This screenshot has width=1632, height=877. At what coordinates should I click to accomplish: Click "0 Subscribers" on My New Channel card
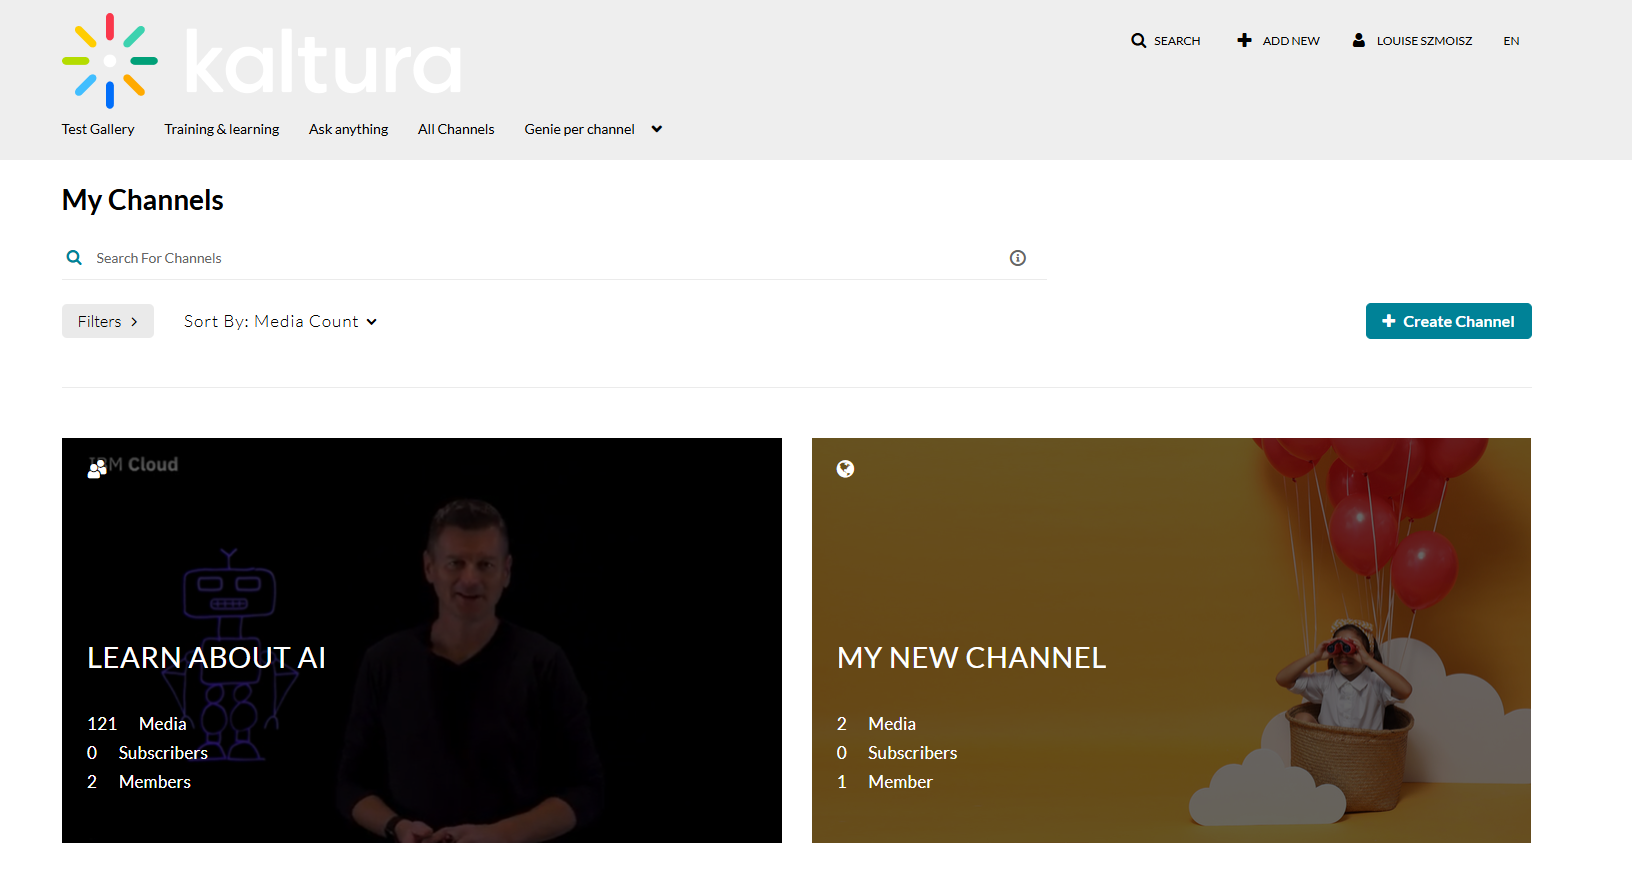tap(897, 753)
